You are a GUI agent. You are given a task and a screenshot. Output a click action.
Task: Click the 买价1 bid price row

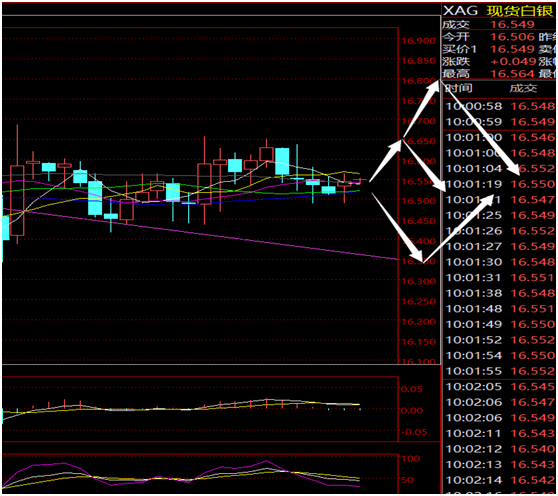point(499,49)
